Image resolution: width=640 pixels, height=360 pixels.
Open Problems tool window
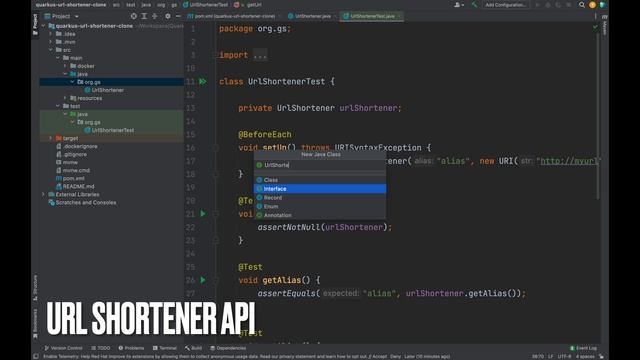[x=131, y=348]
